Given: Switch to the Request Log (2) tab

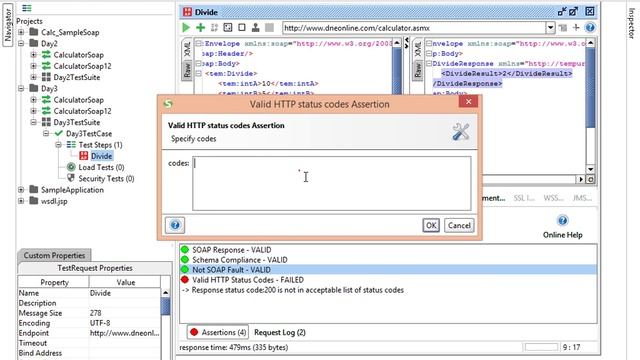Looking at the screenshot, I should click(280, 332).
